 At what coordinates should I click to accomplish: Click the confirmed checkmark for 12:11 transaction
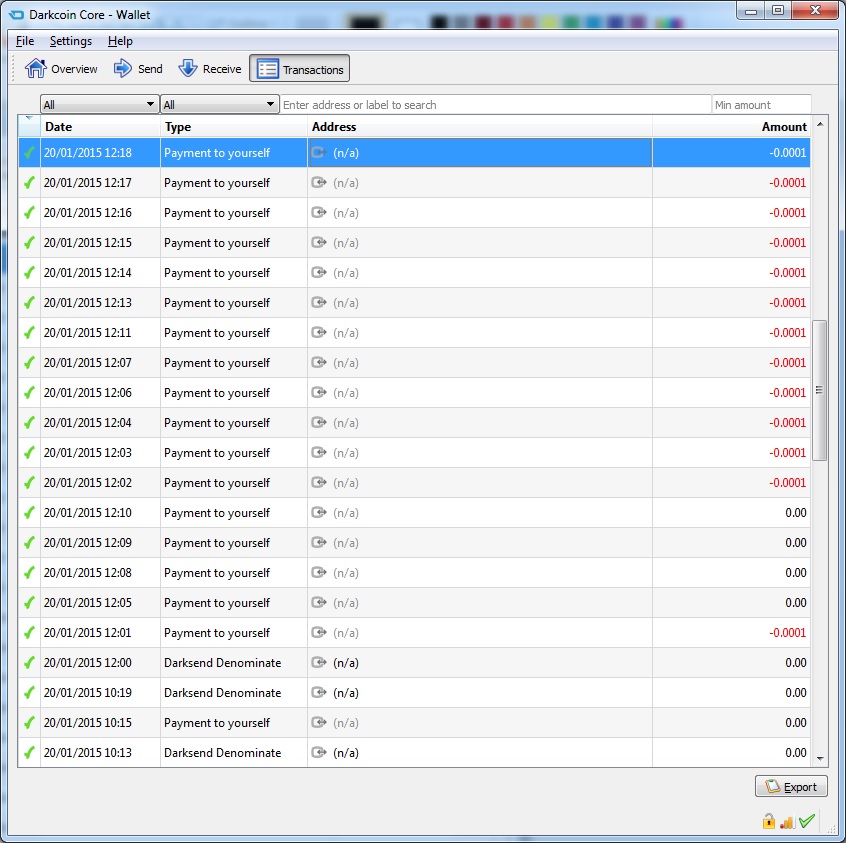pos(30,333)
